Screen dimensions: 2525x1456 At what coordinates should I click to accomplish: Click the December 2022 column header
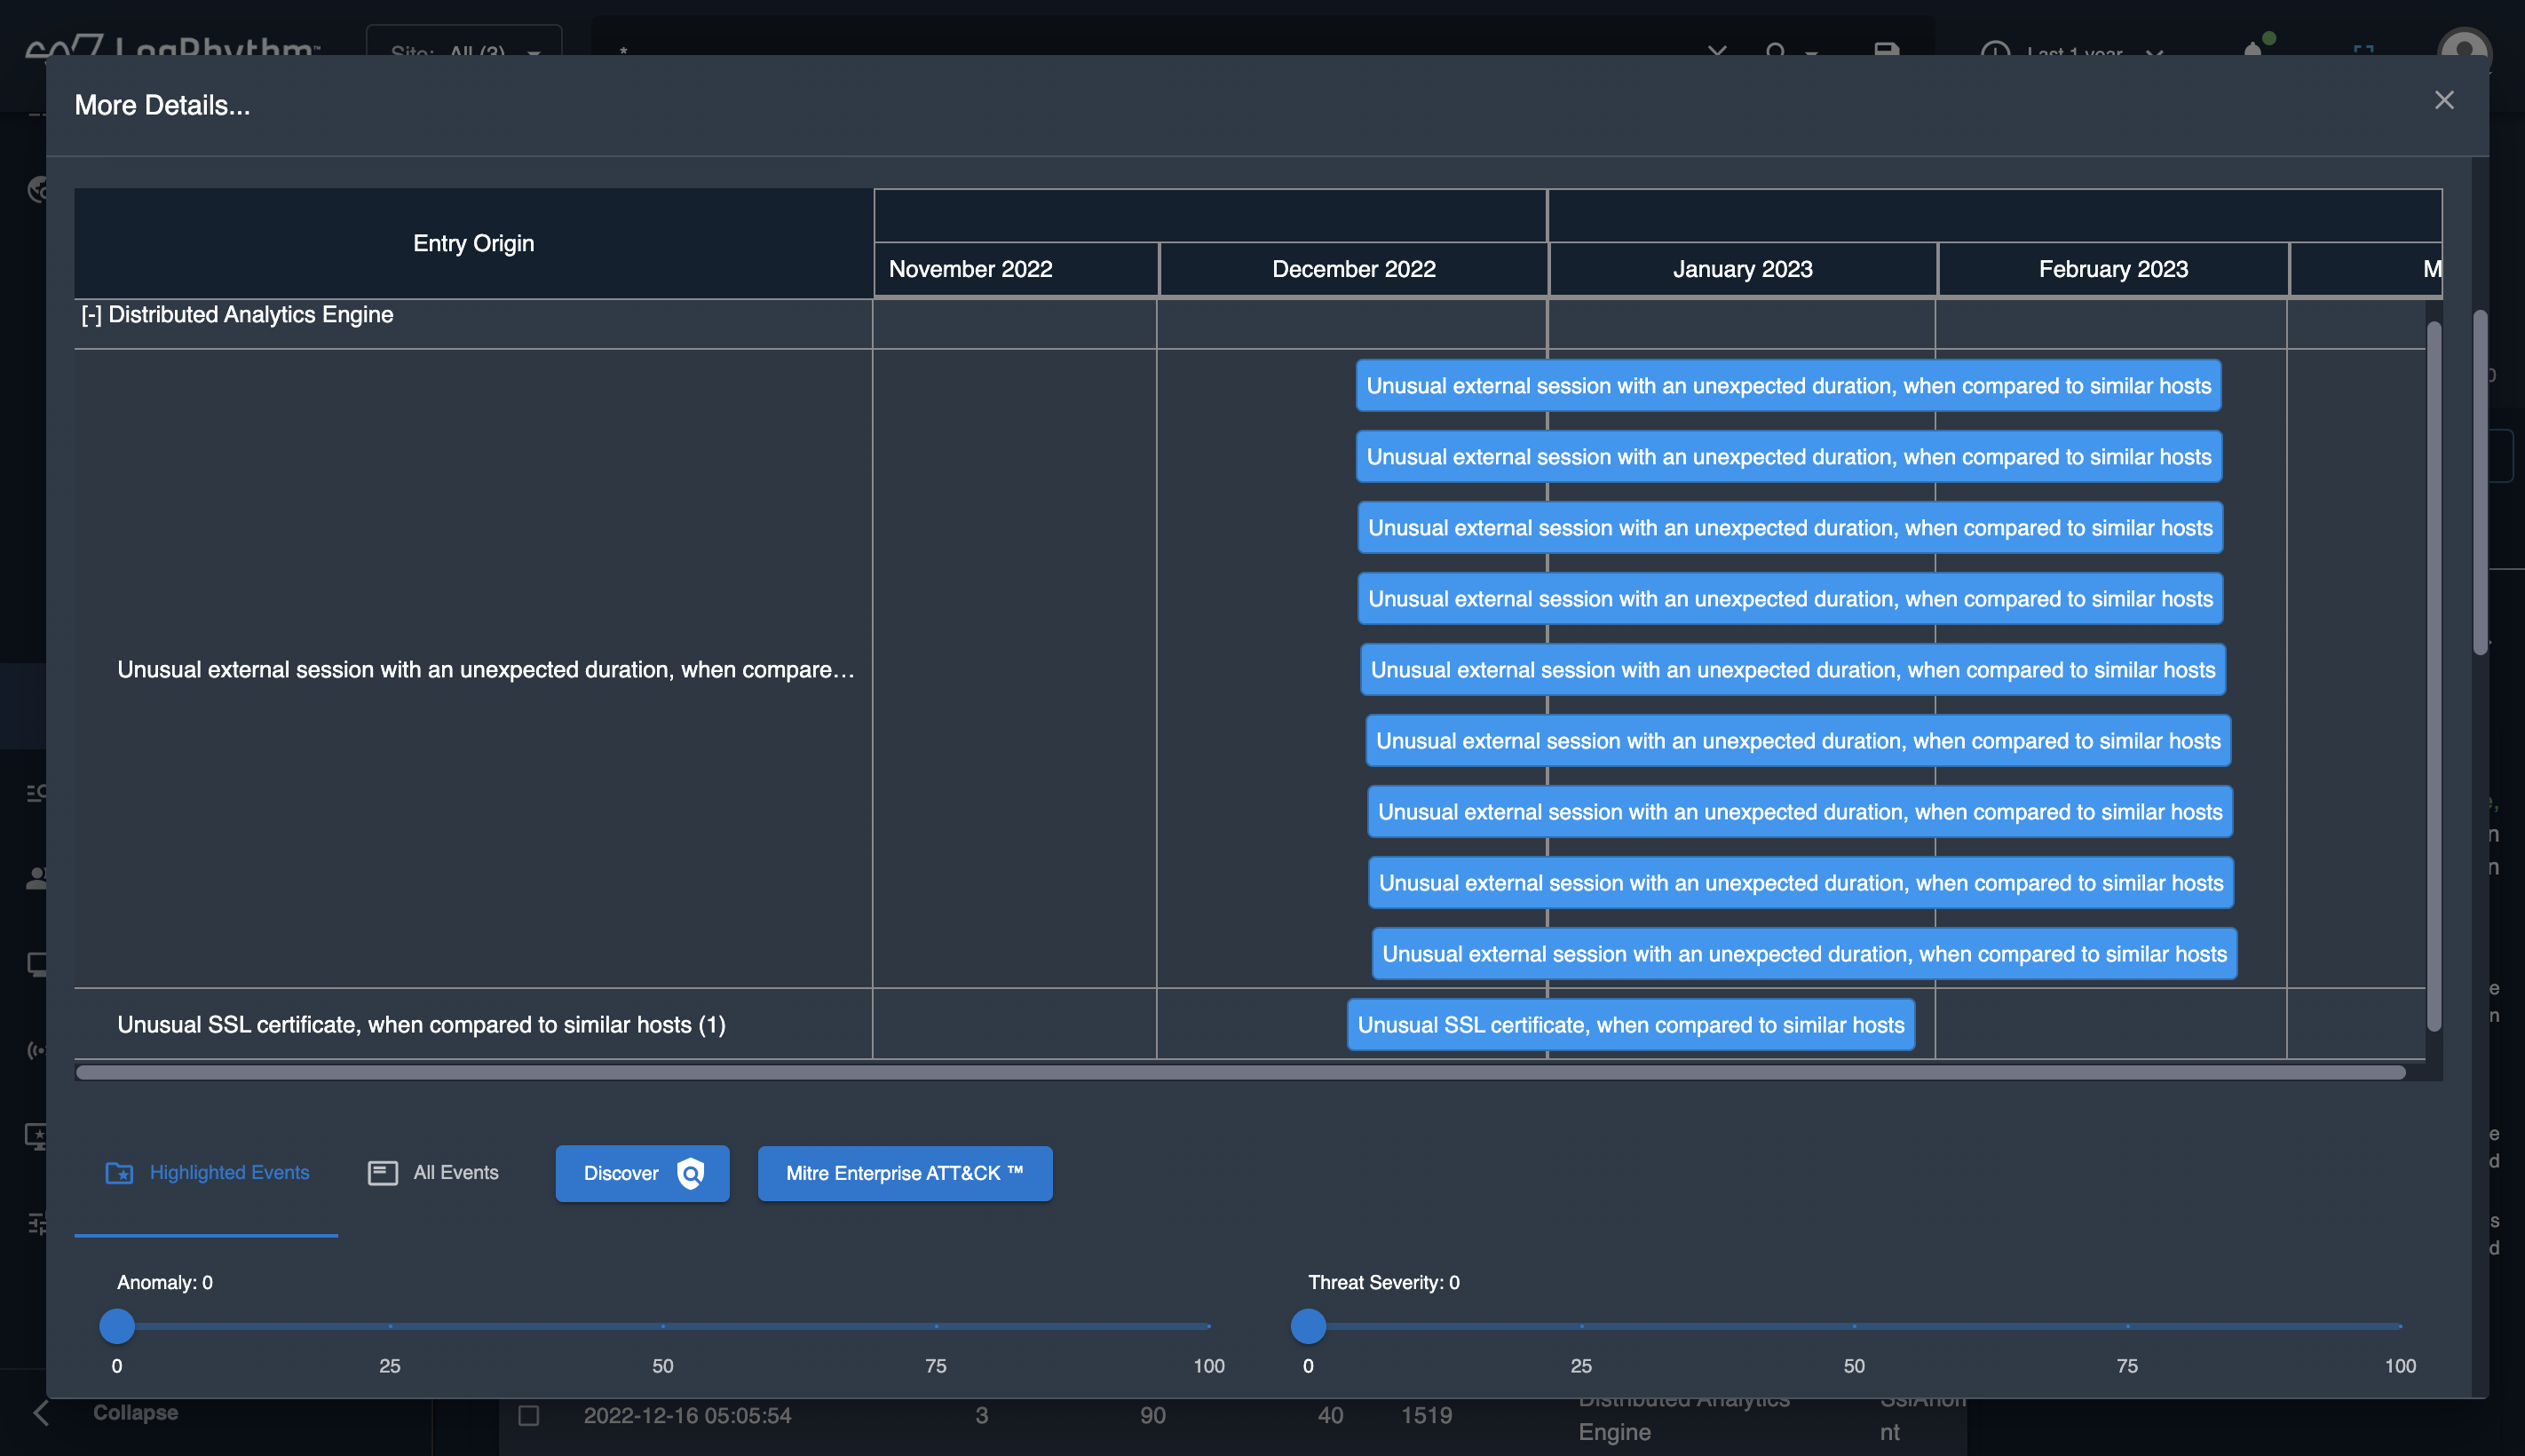(x=1353, y=269)
